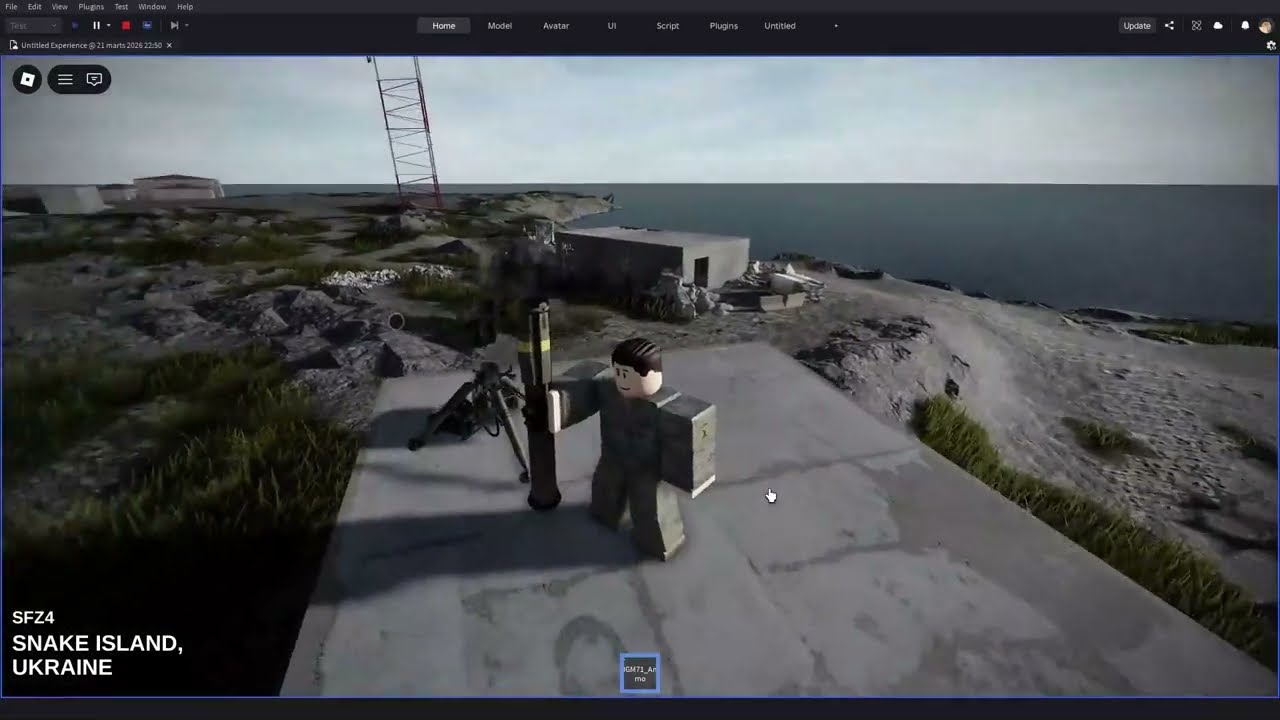
Task: Open the in-game chat bubble icon
Action: coord(94,79)
